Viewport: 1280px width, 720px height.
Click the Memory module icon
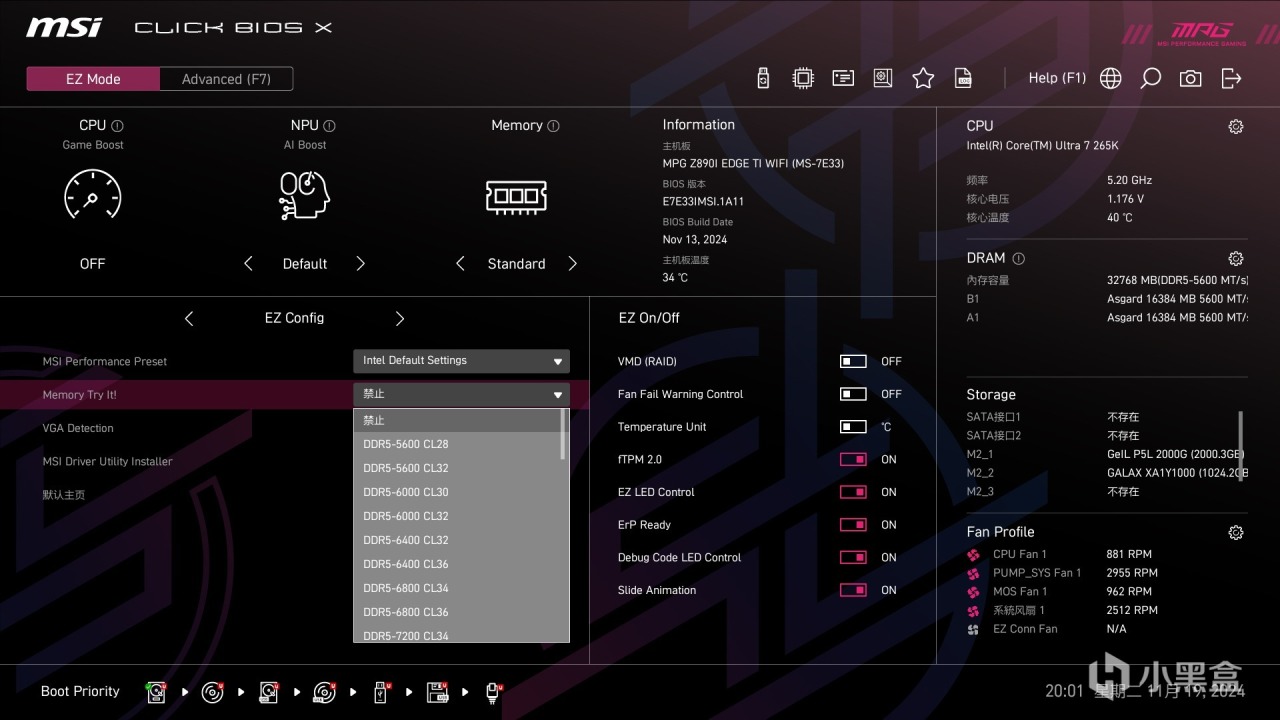tap(516, 196)
